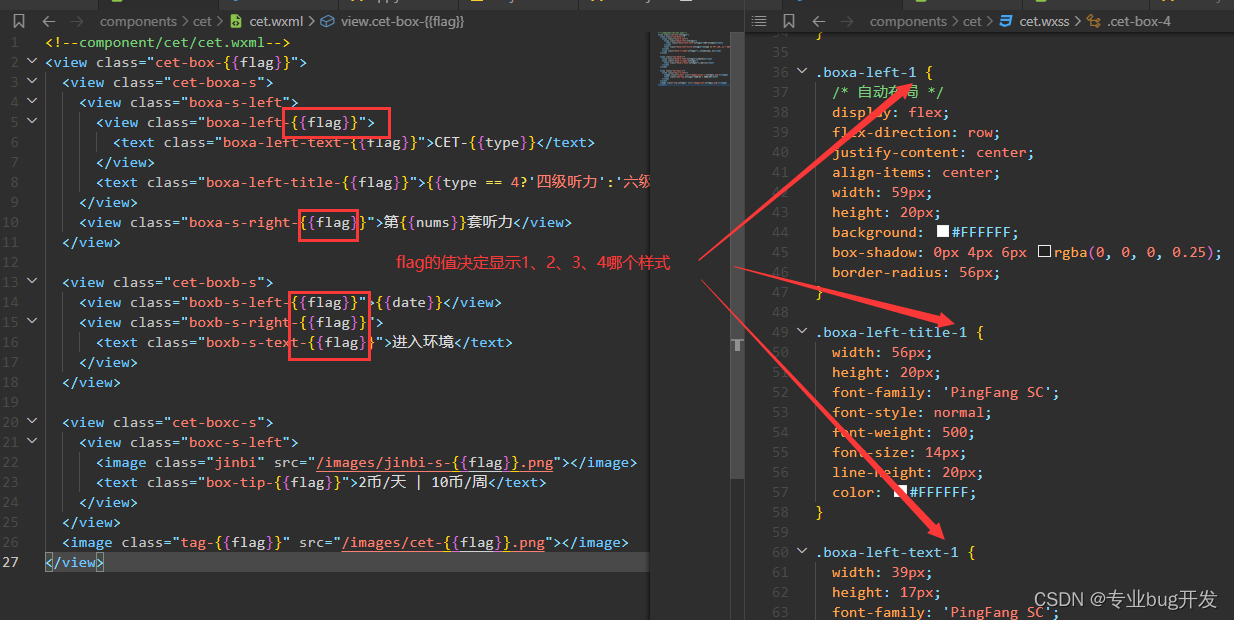
Task: Open the /images/jinbi-s image path link
Action: coord(438,462)
